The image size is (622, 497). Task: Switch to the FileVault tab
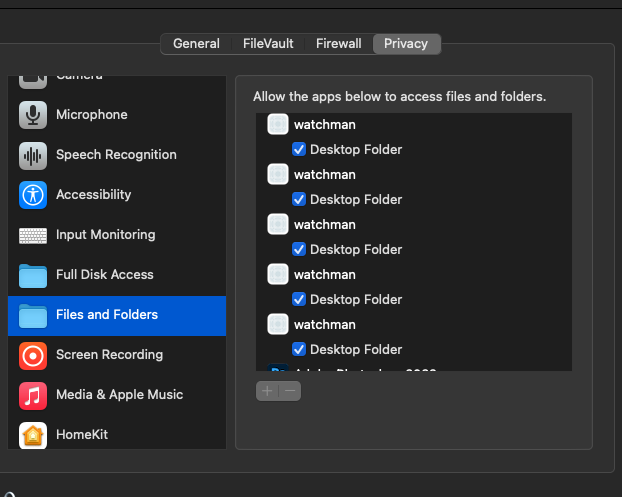click(268, 44)
